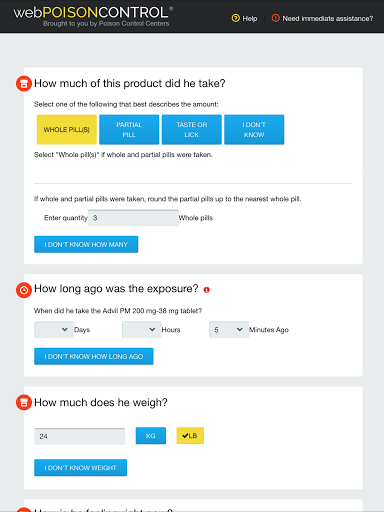Click the I Don't Know Weight button
Screen dimensions: 384x512
[80, 468]
